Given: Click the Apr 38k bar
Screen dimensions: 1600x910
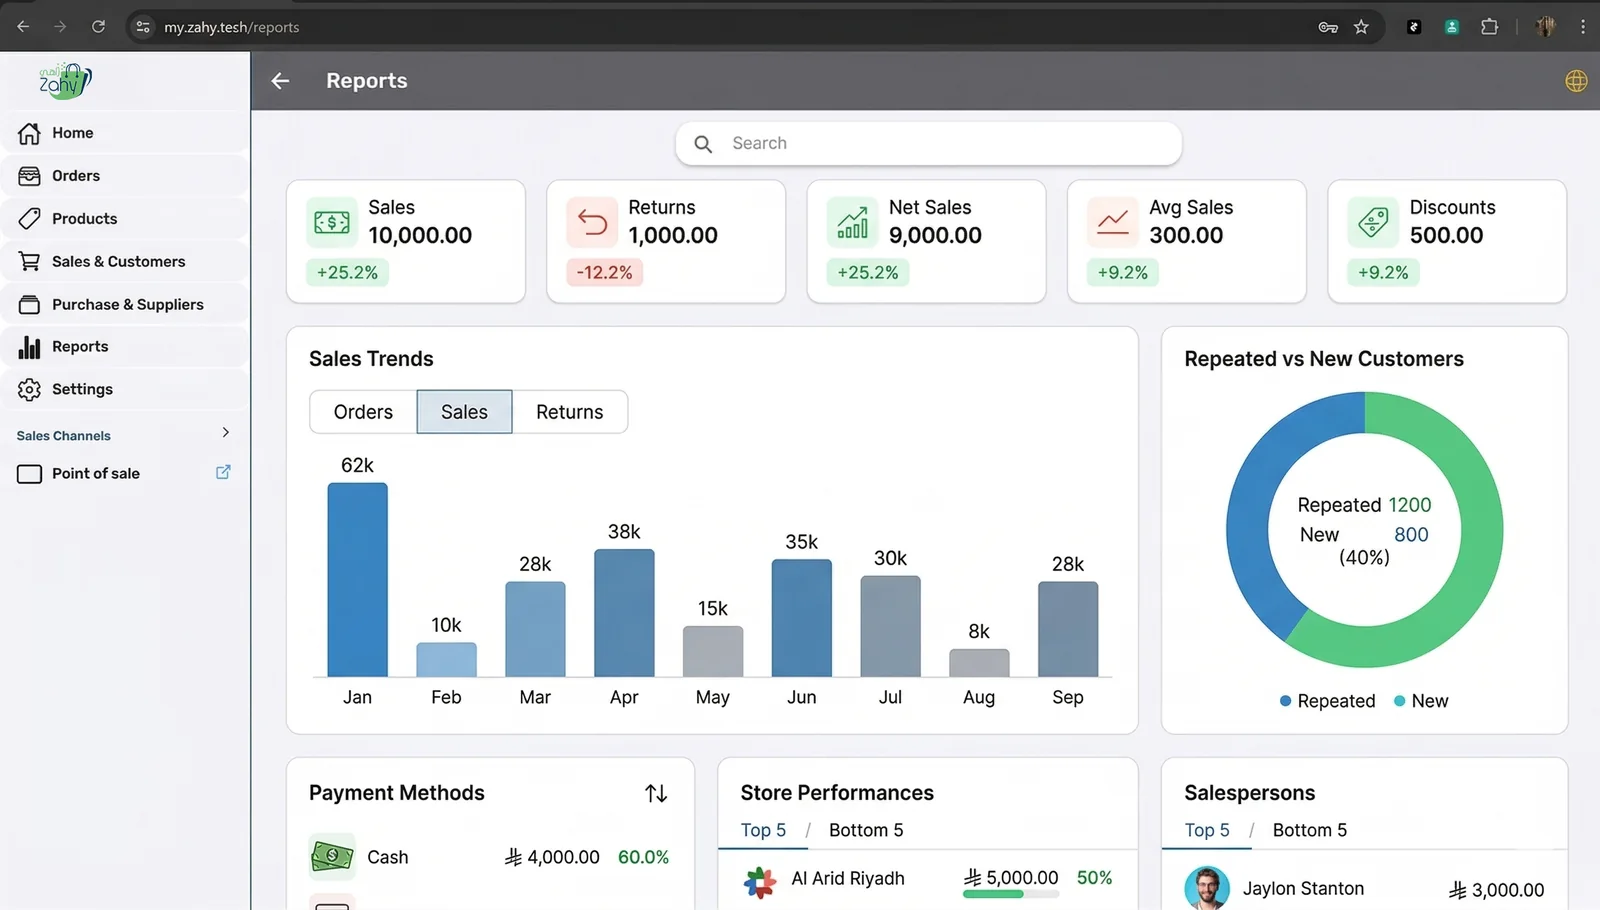Looking at the screenshot, I should [x=624, y=613].
